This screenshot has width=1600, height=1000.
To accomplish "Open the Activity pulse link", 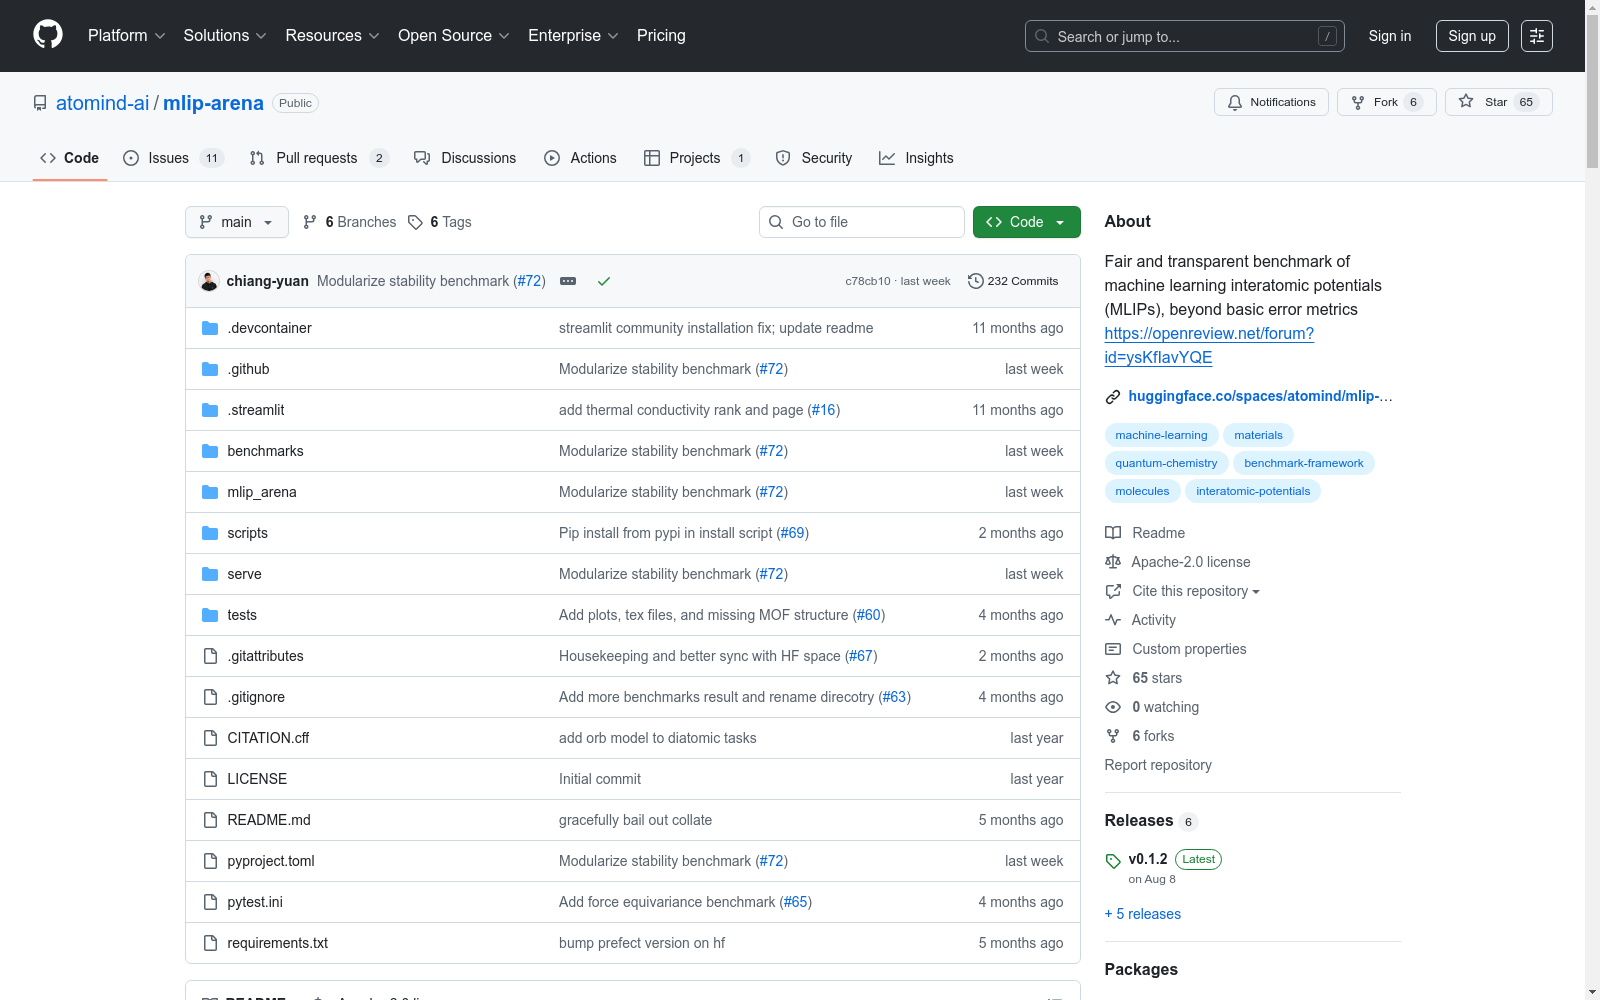I will [1141, 620].
